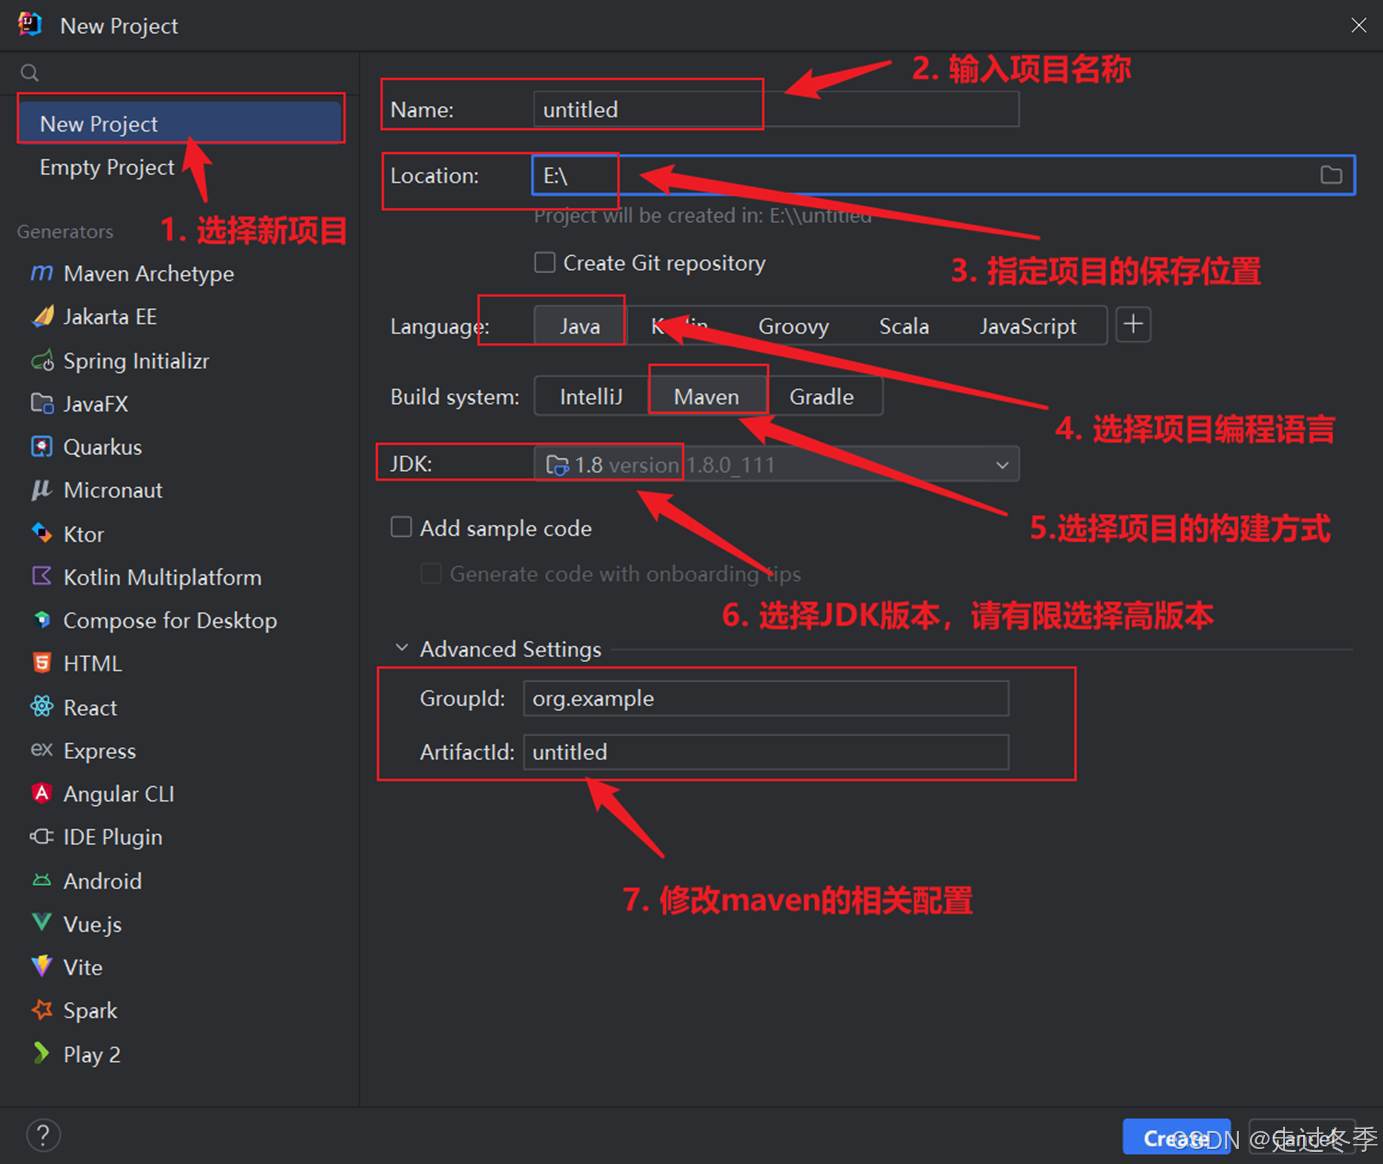
Task: Set build system to IntelliJ
Action: [591, 397]
